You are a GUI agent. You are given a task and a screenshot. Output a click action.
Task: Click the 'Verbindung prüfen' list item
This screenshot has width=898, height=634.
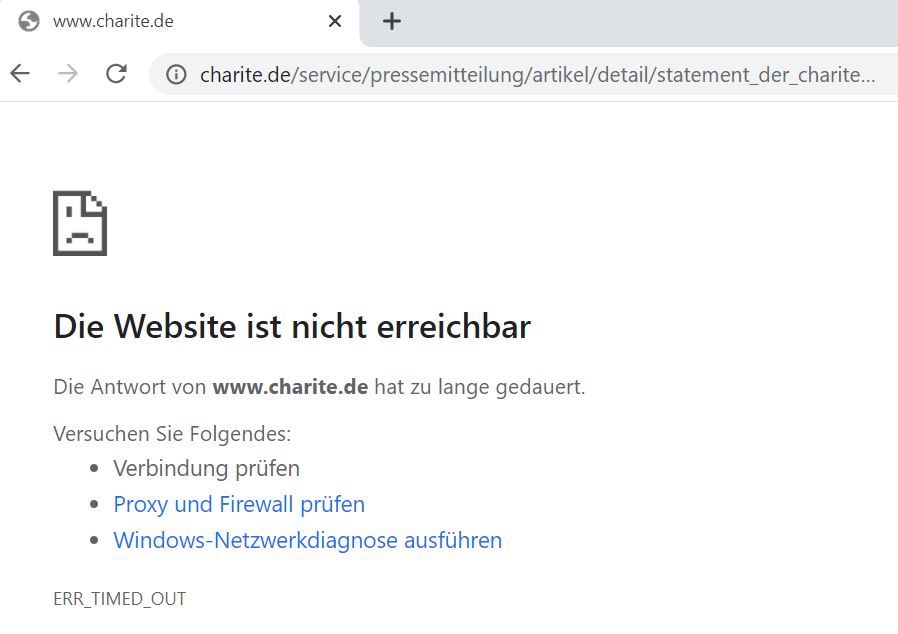point(206,468)
